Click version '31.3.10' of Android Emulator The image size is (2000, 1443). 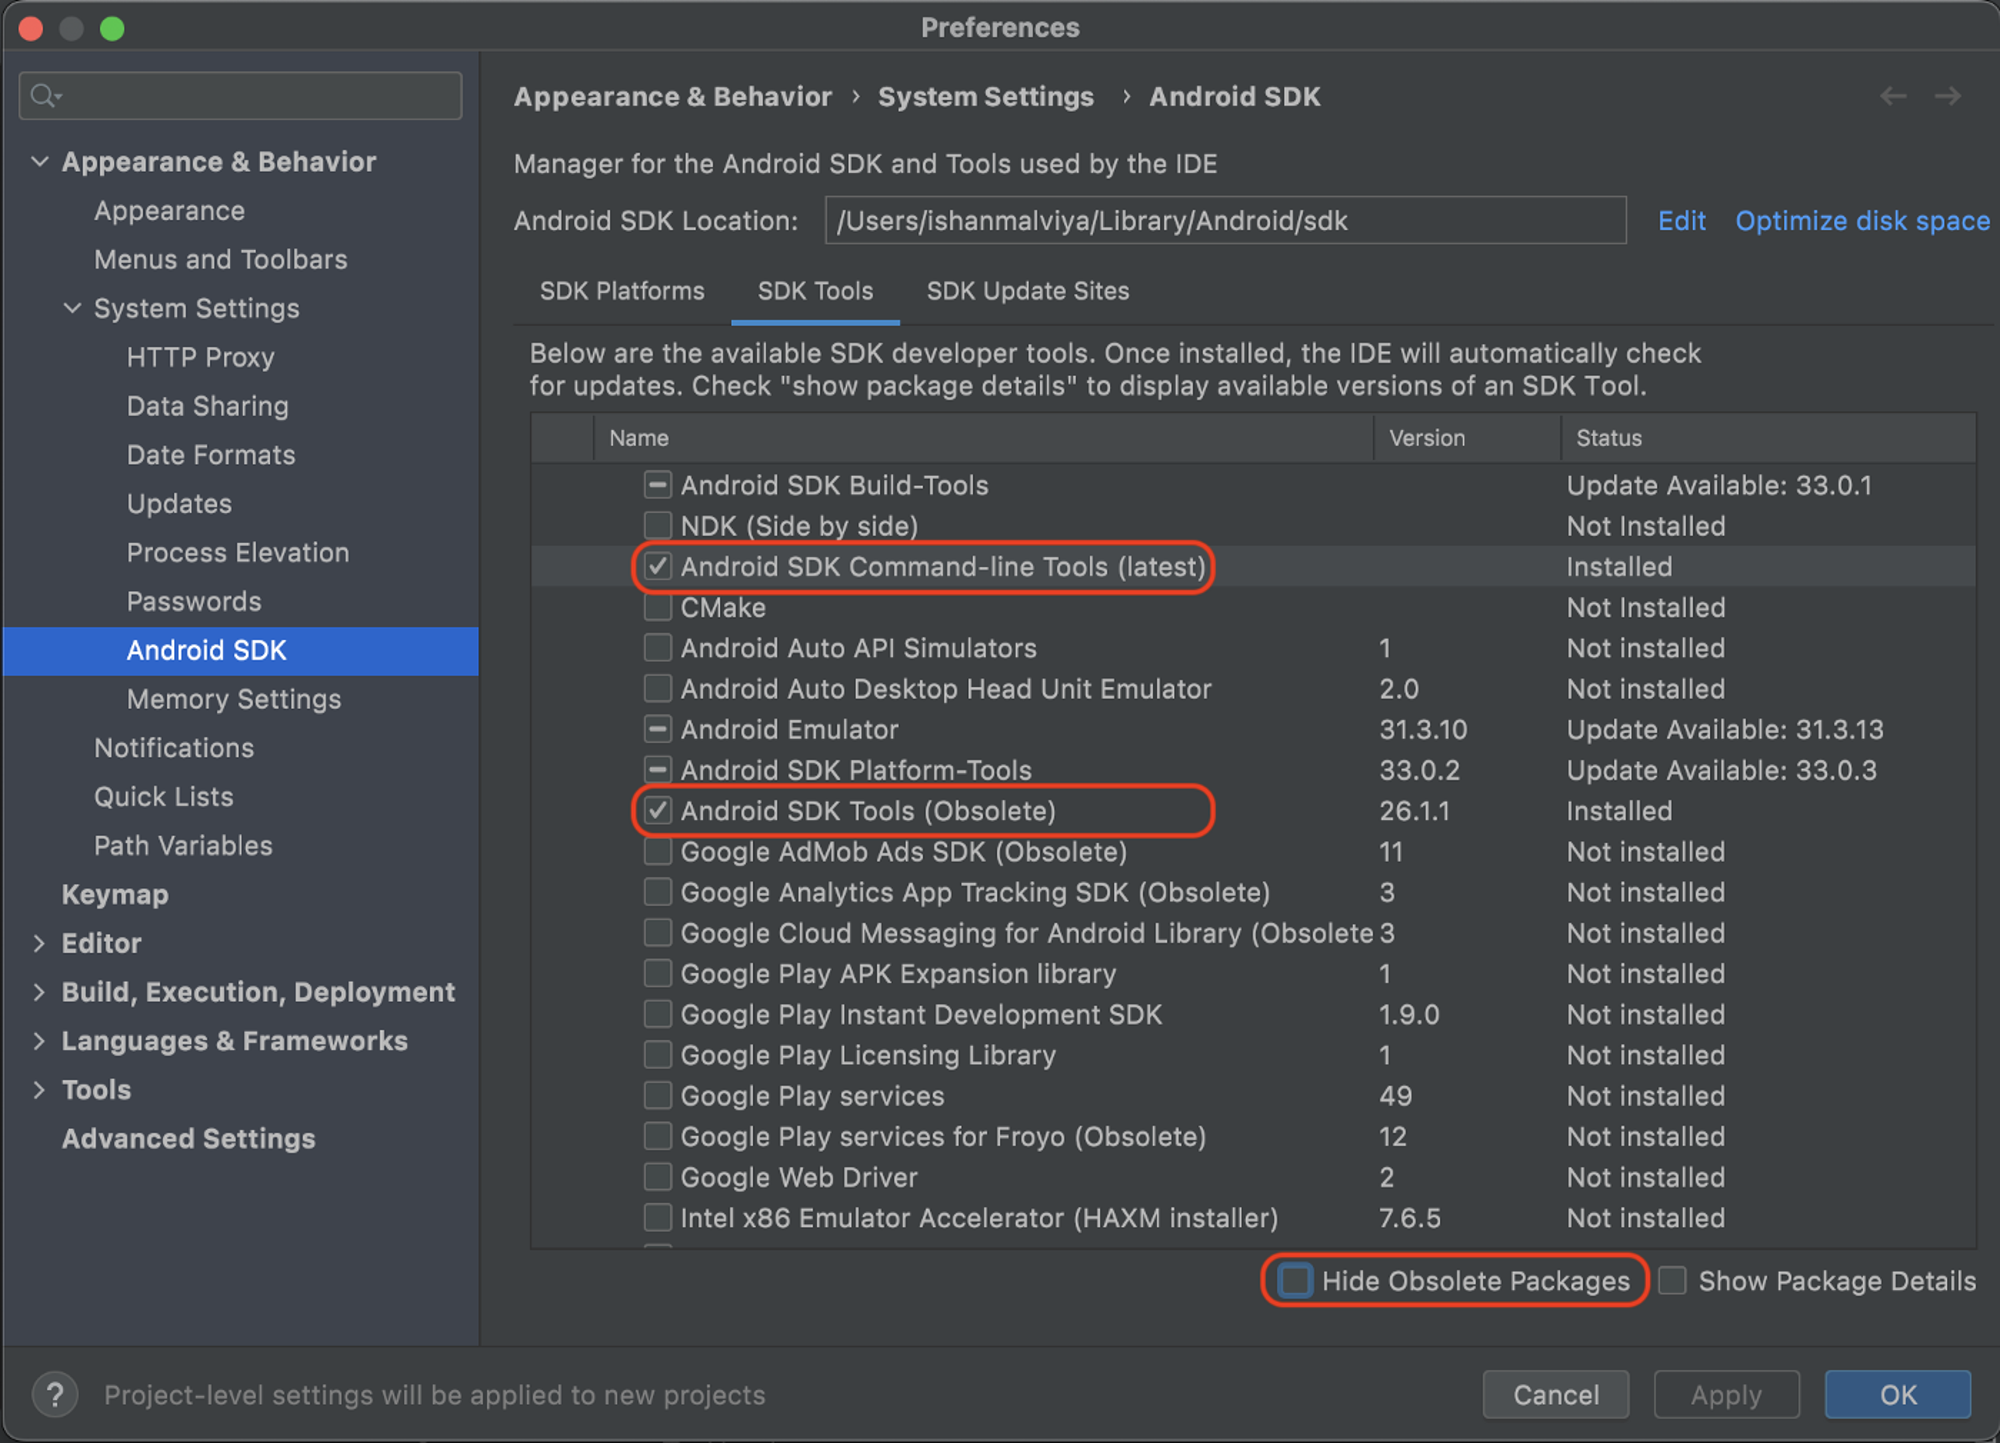click(1423, 729)
